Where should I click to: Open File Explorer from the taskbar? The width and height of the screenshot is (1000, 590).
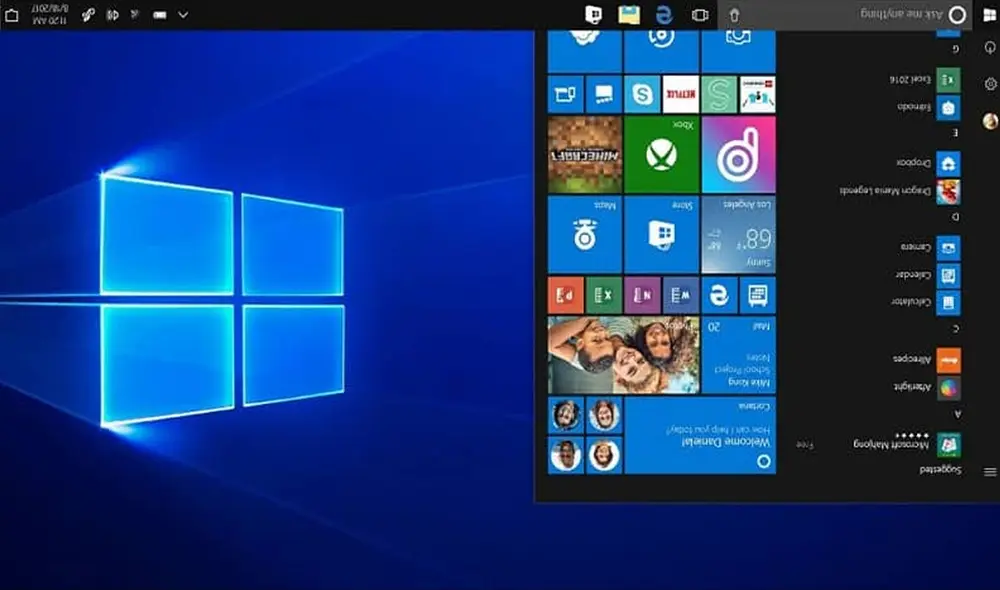click(629, 14)
